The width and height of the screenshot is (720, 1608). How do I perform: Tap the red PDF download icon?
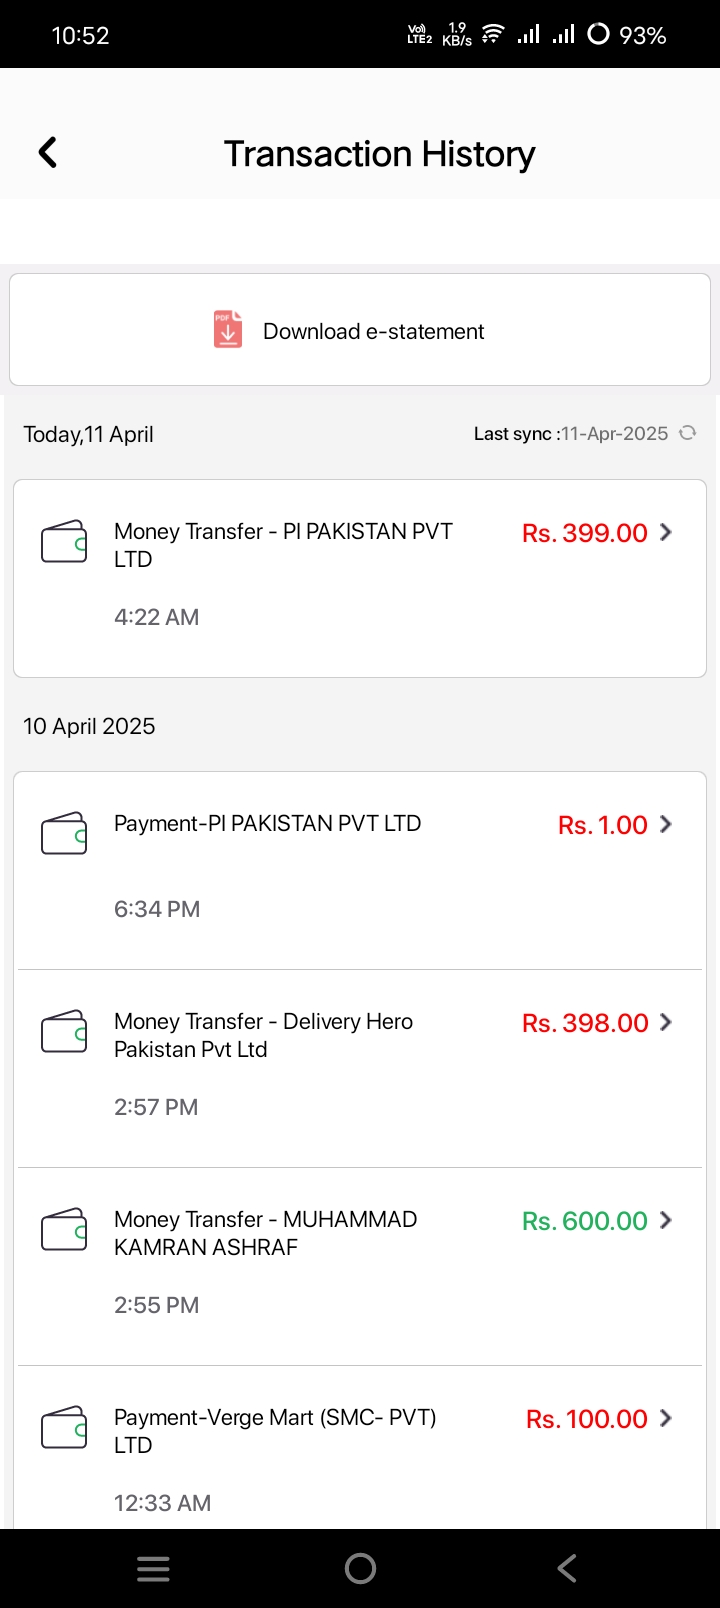coord(228,330)
